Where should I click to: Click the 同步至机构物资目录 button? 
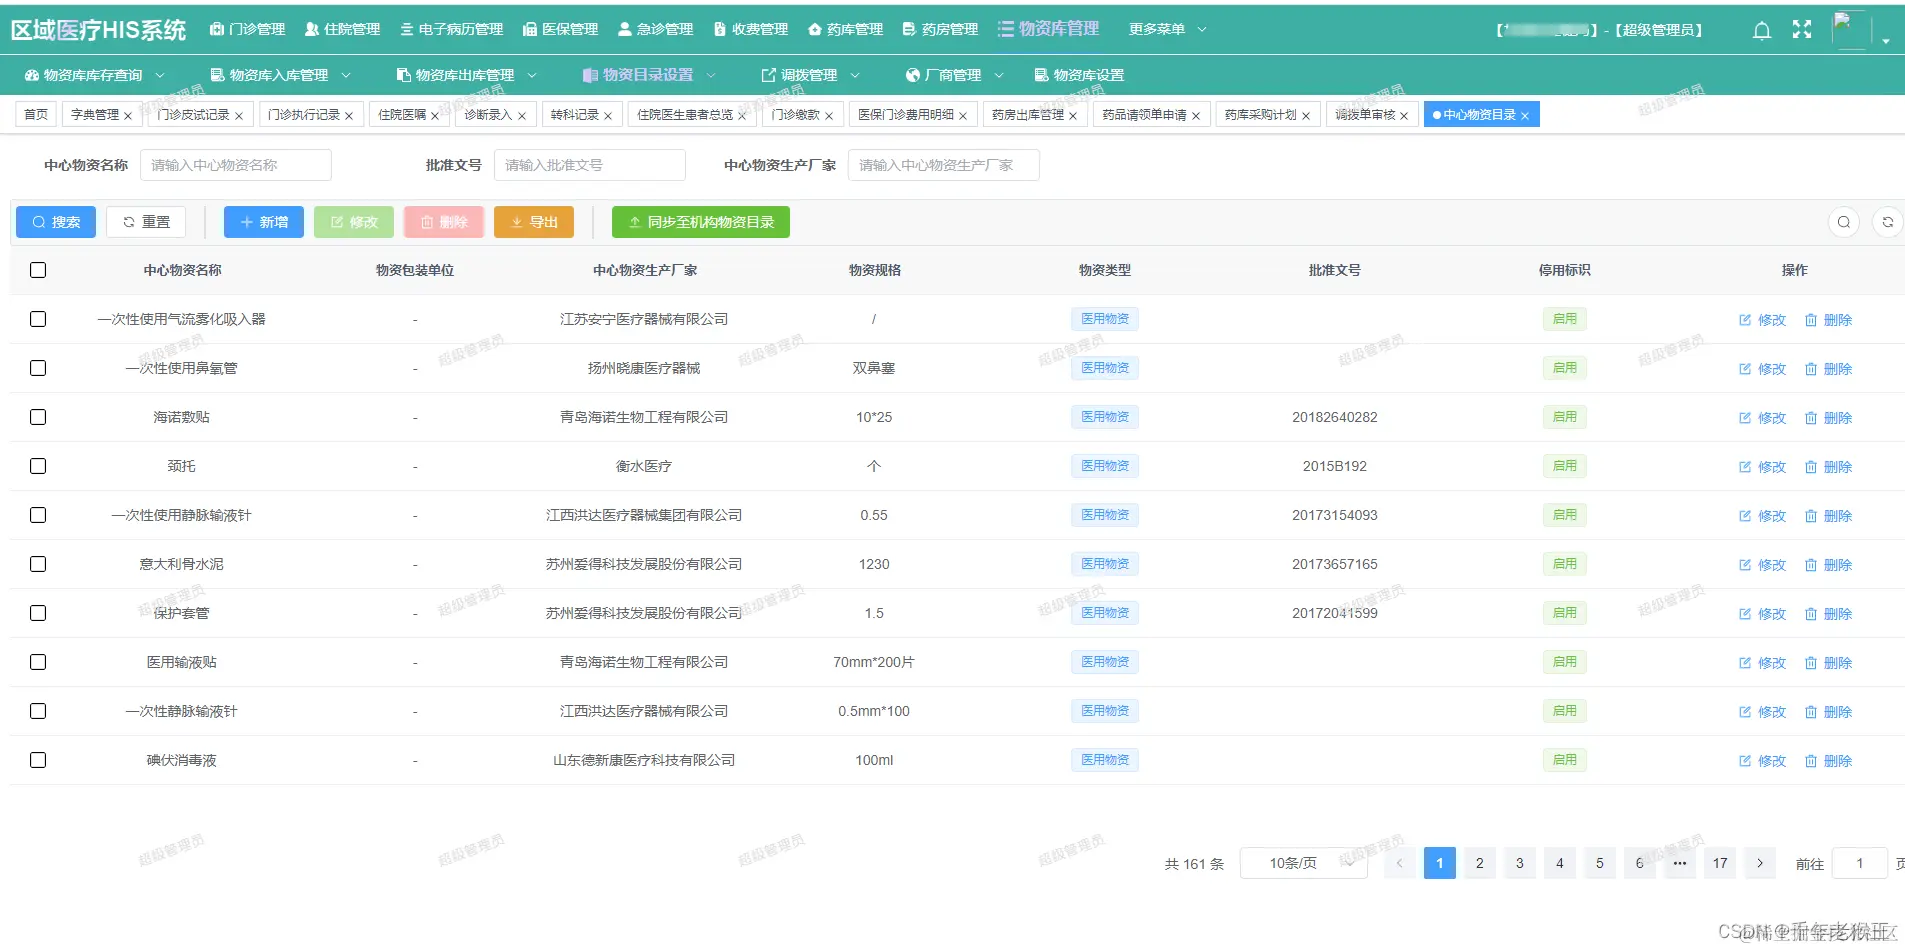click(701, 222)
